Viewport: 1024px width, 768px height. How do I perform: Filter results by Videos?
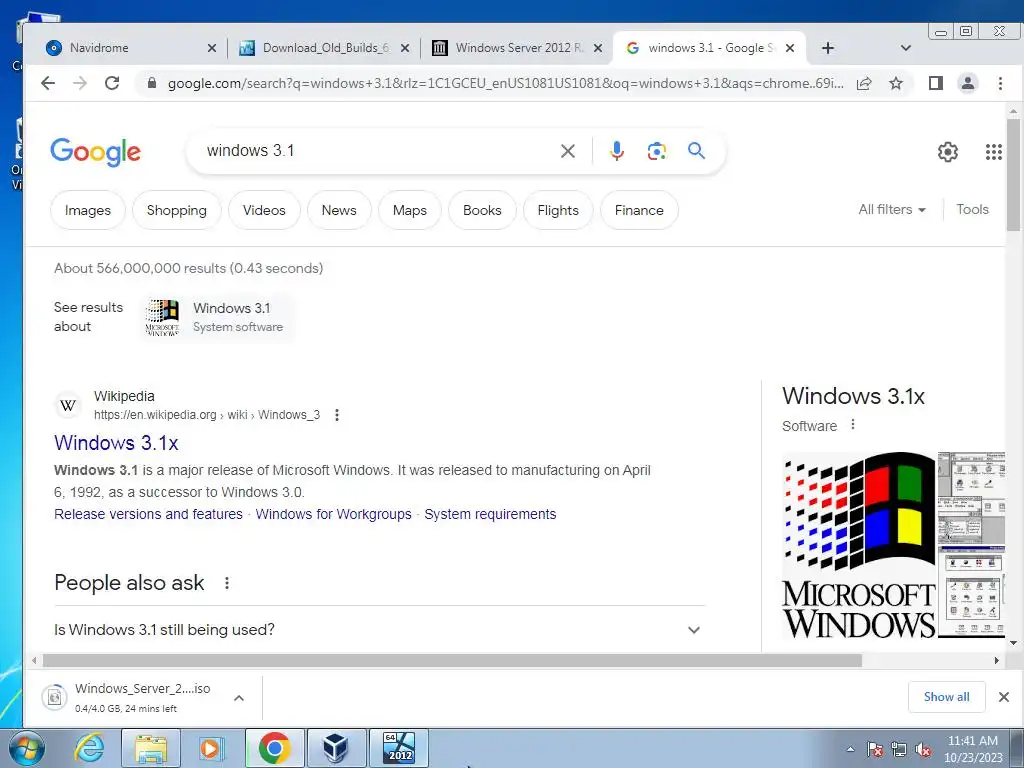(264, 210)
